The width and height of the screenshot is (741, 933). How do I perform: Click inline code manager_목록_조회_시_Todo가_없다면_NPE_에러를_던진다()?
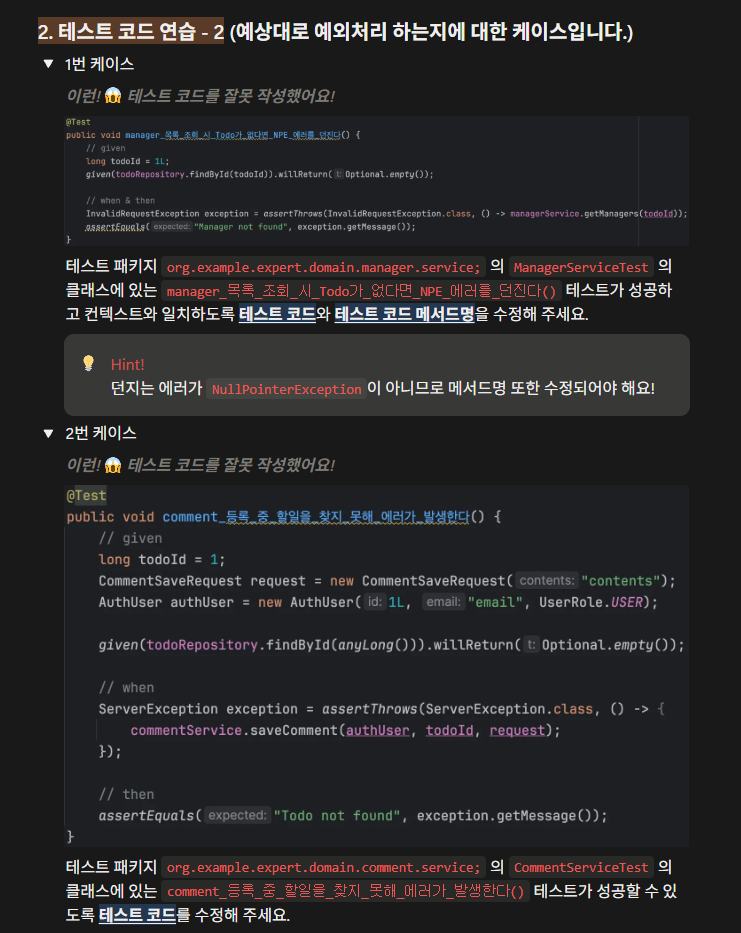pyautogui.click(x=361, y=291)
